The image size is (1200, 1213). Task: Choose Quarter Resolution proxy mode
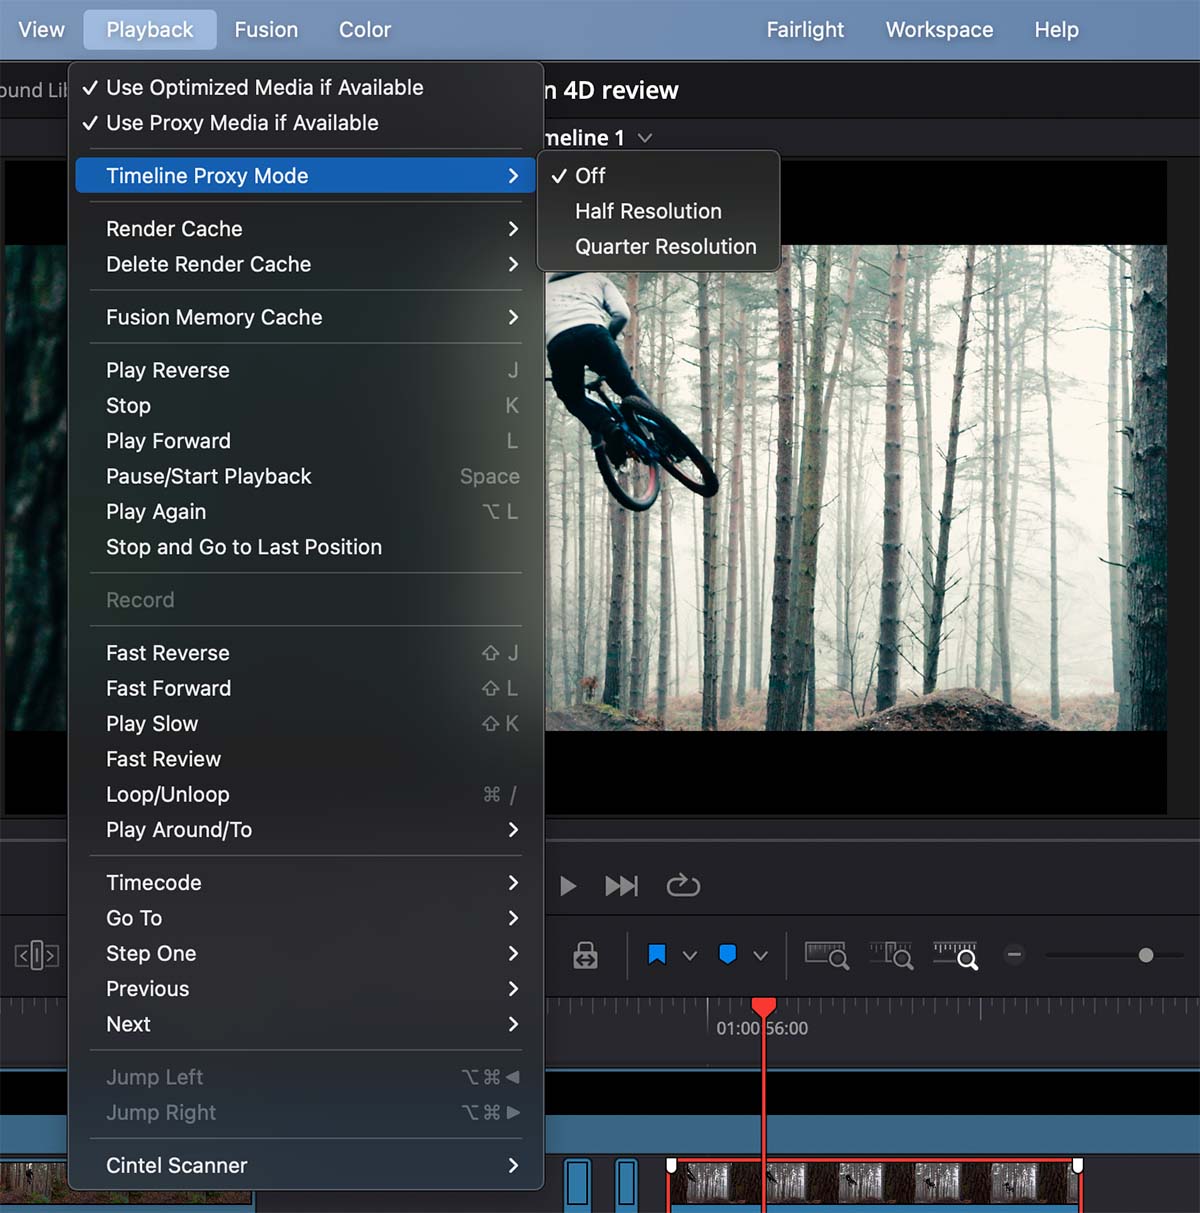click(665, 247)
